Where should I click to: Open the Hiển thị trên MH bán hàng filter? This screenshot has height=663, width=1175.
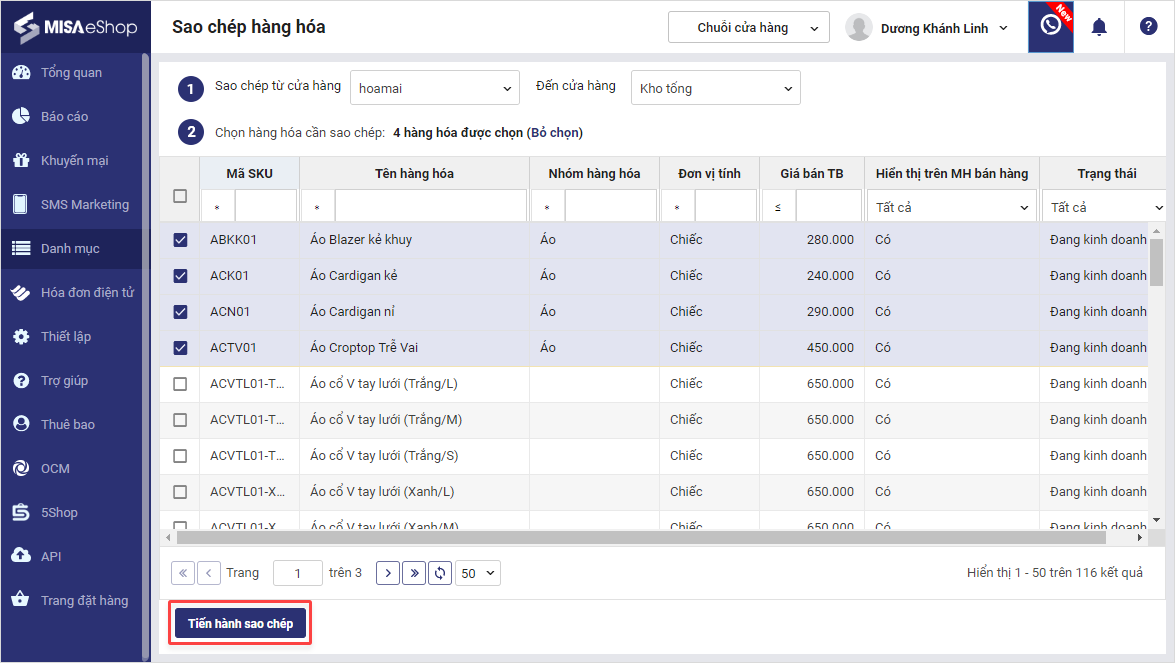(952, 207)
